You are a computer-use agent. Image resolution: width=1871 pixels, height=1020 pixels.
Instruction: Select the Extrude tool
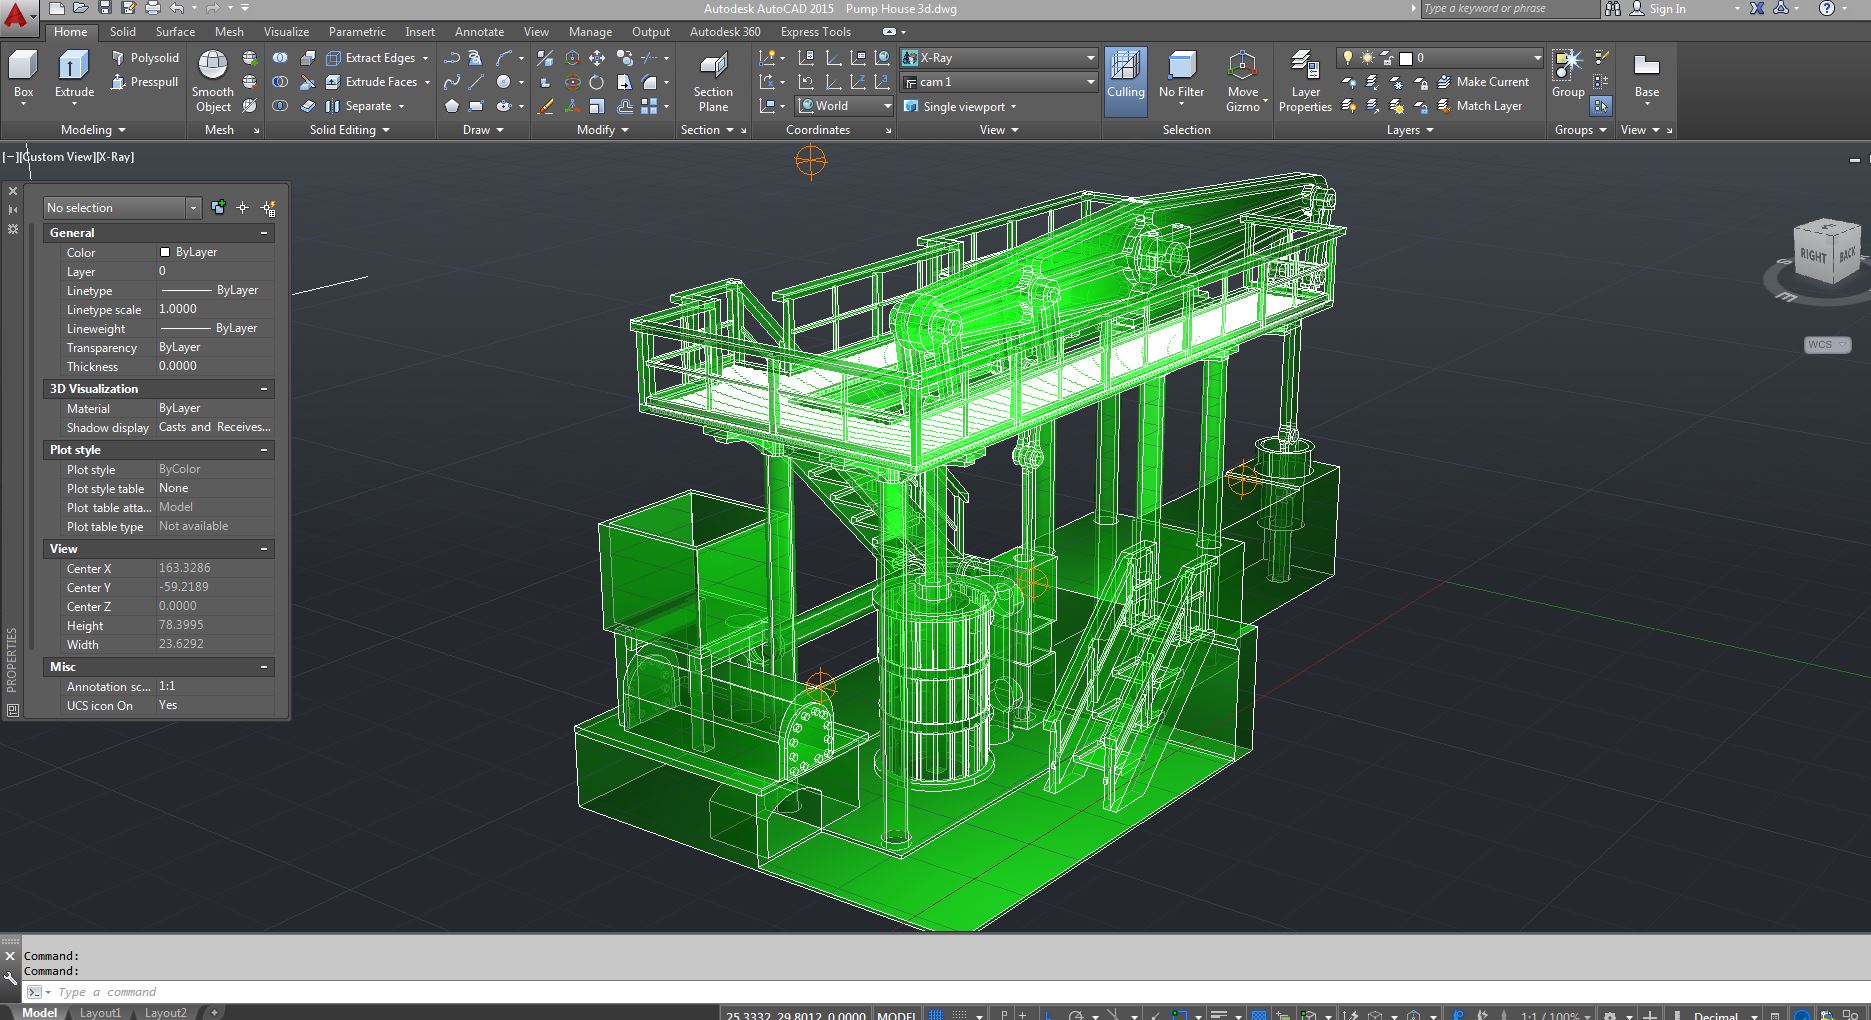click(74, 75)
